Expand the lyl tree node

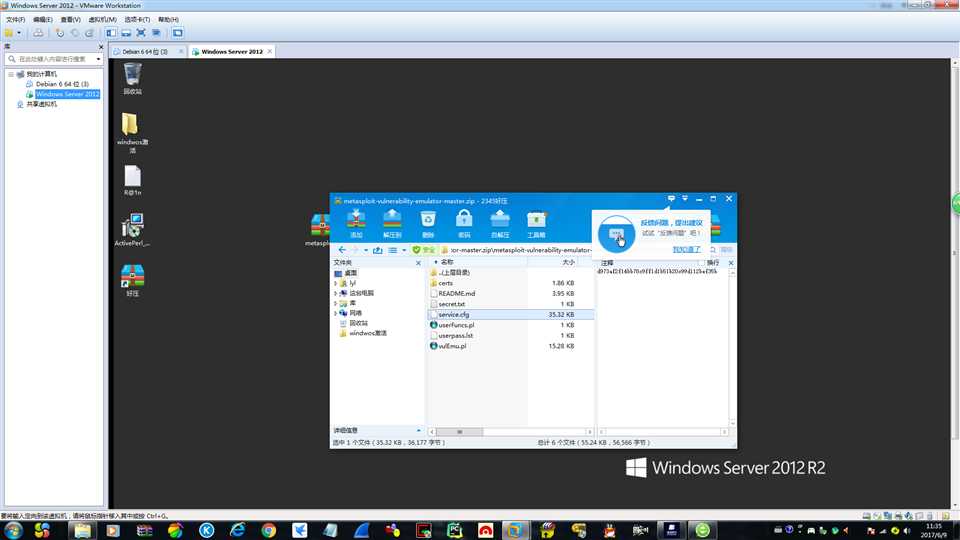coord(336,283)
